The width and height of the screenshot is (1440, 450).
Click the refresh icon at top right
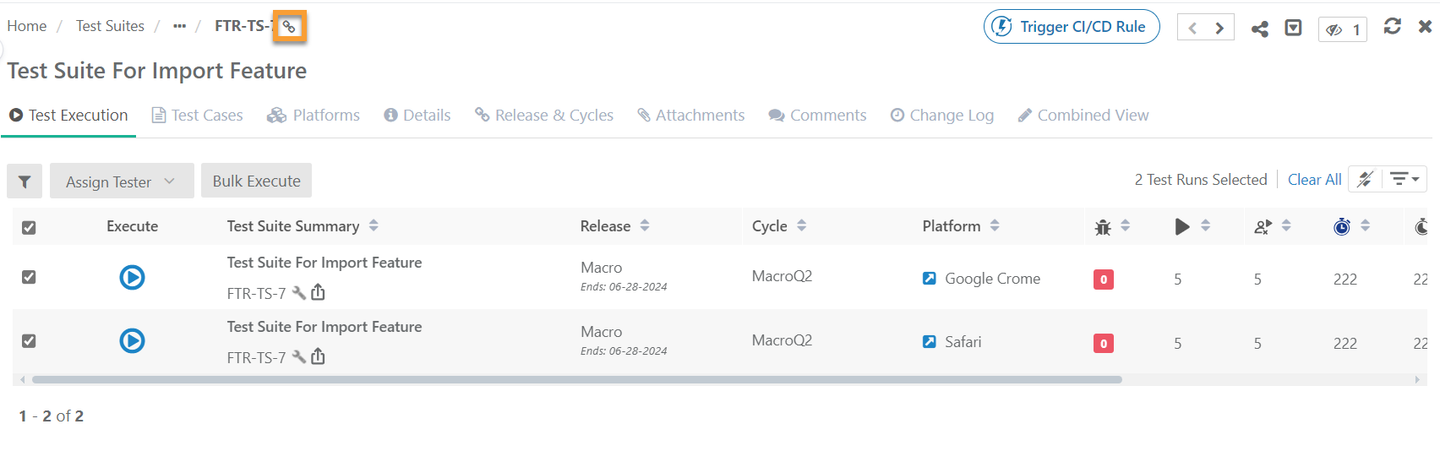pyautogui.click(x=1392, y=27)
